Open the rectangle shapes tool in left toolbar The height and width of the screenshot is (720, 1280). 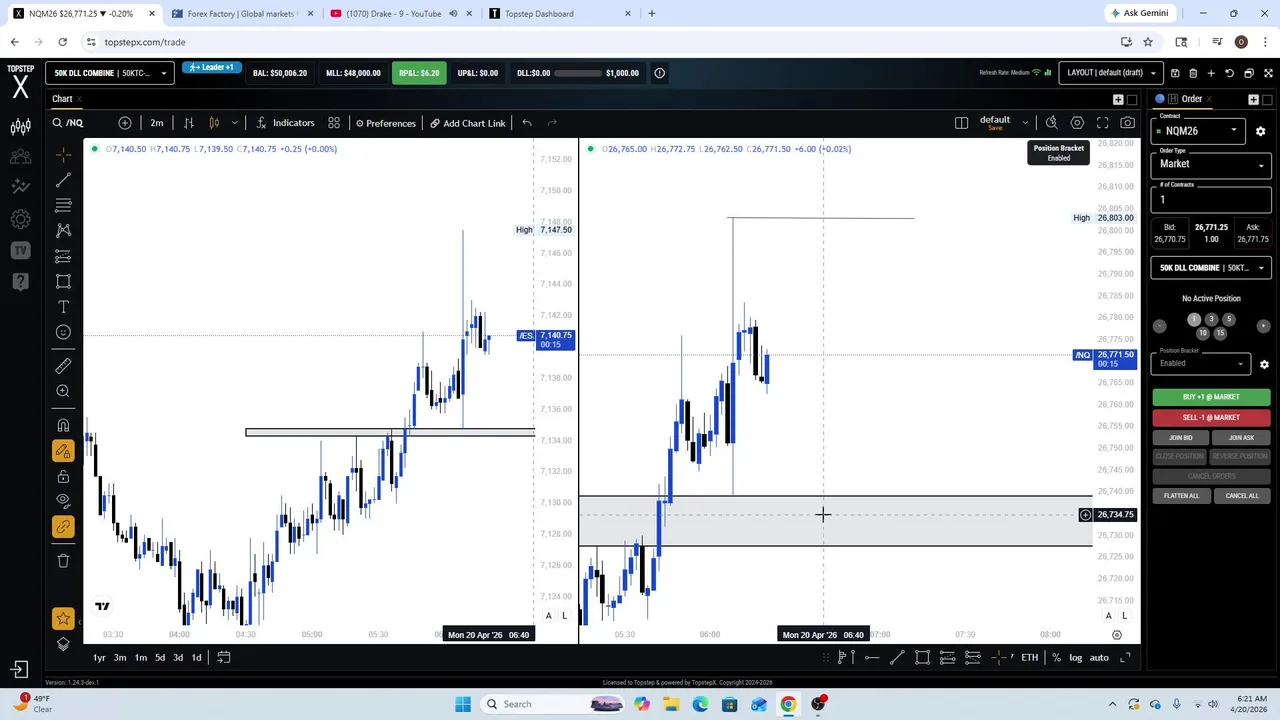63,281
